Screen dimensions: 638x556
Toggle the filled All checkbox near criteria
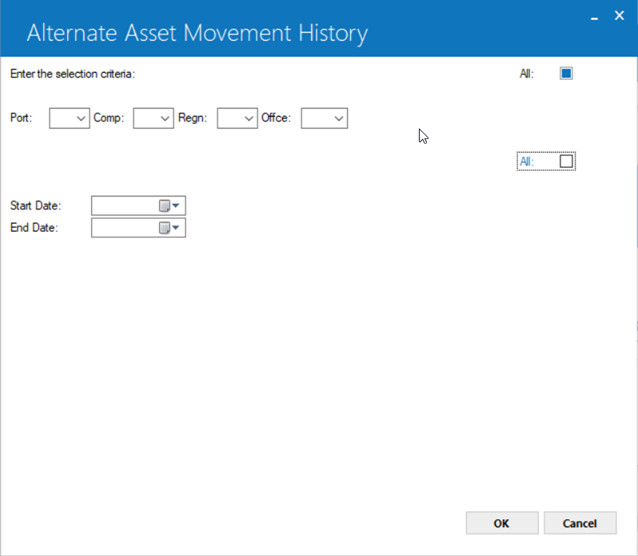click(x=566, y=74)
